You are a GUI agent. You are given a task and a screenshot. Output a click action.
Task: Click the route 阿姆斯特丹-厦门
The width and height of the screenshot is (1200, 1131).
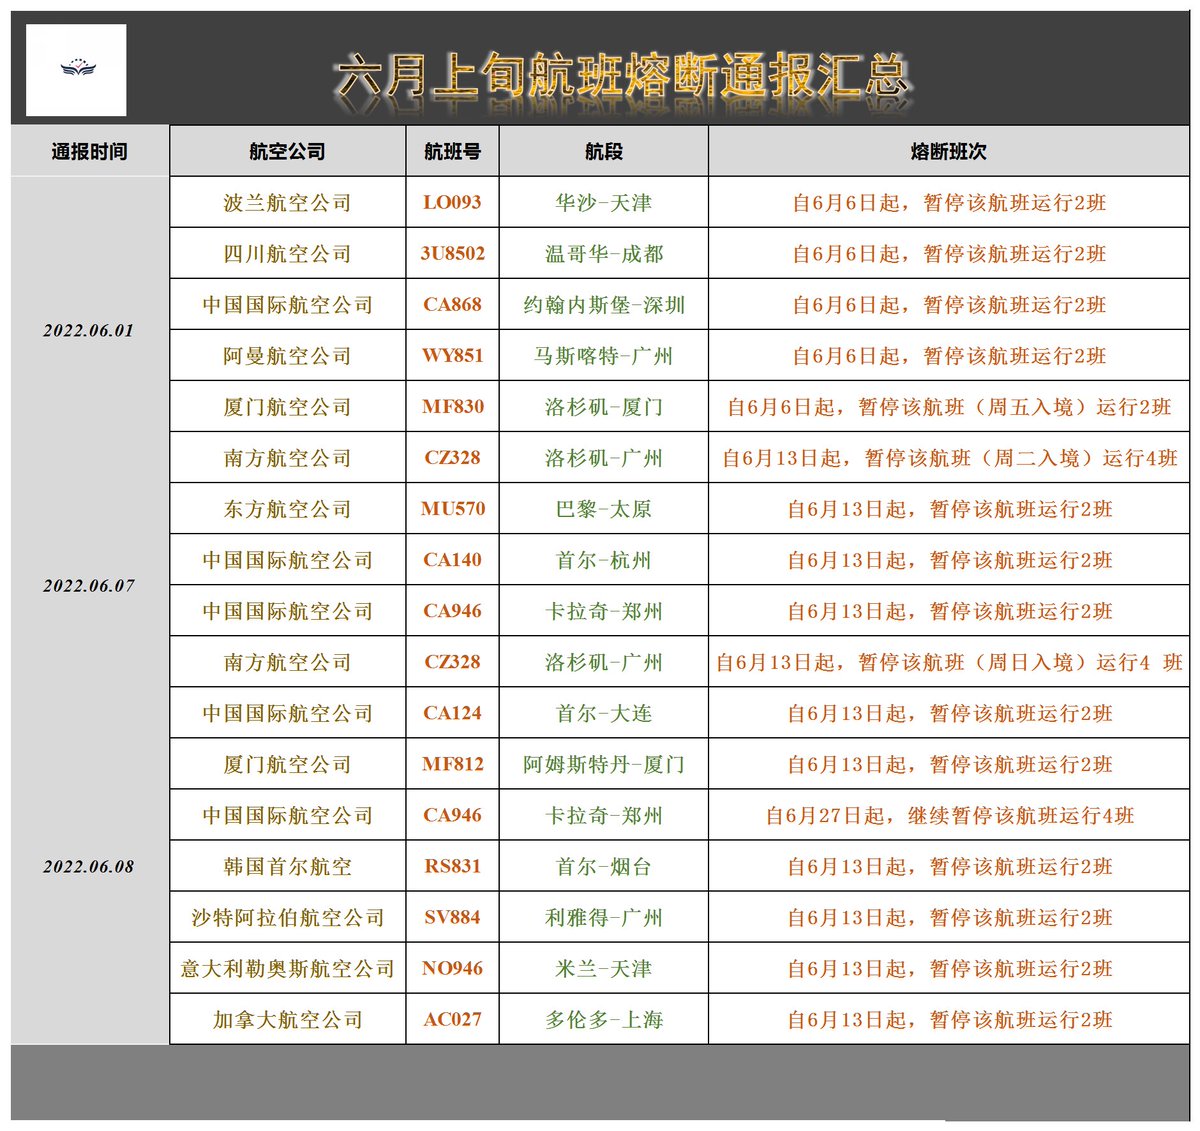click(604, 764)
